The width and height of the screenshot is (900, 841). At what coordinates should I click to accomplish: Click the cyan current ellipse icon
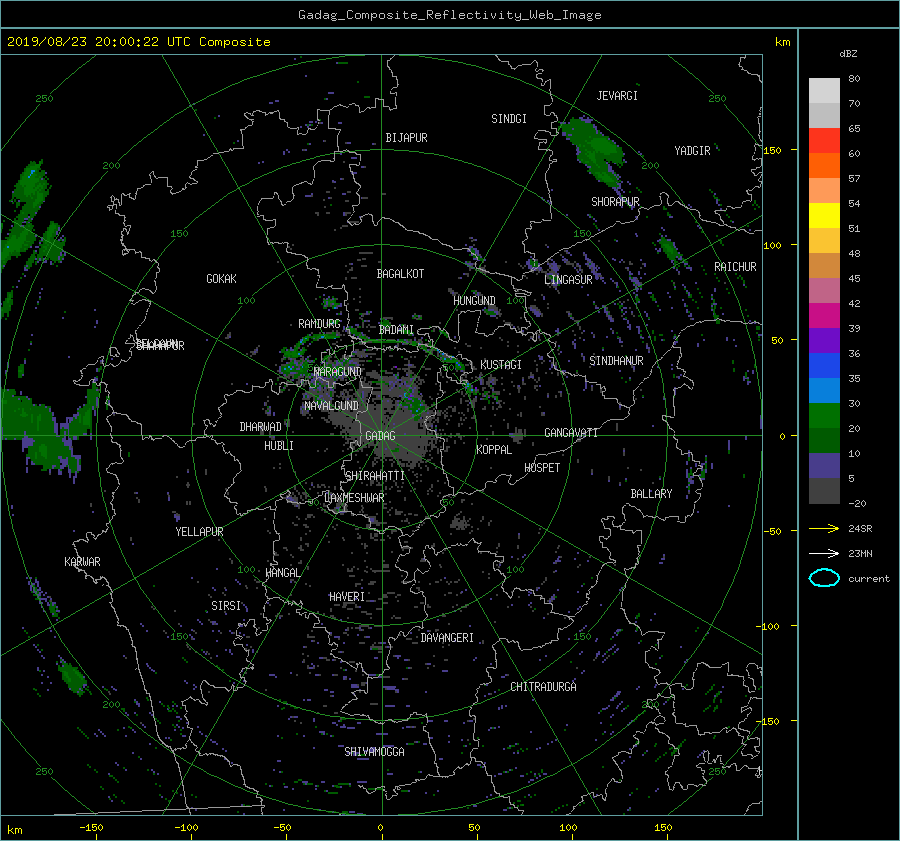(x=824, y=578)
